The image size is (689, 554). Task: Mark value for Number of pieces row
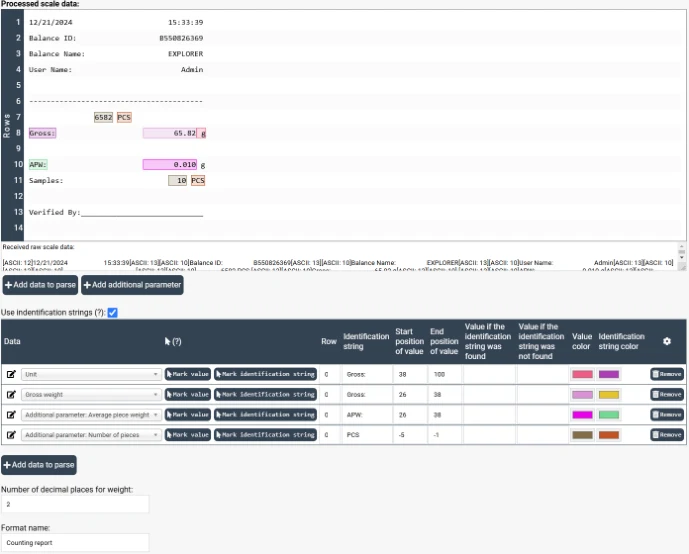tap(188, 435)
